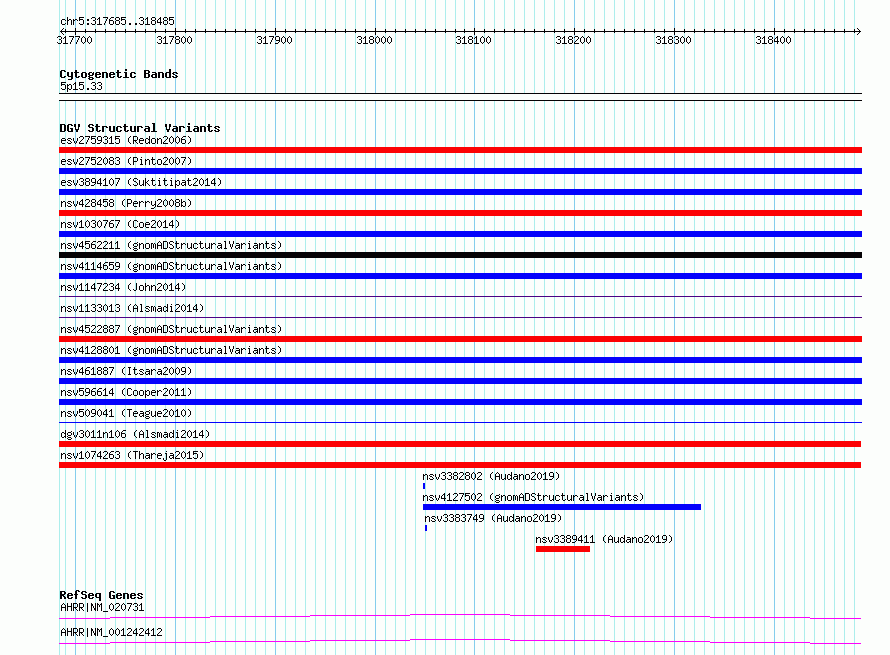Click the 318000 position on ruler
Screen dimensions: 890x655
tap(374, 40)
